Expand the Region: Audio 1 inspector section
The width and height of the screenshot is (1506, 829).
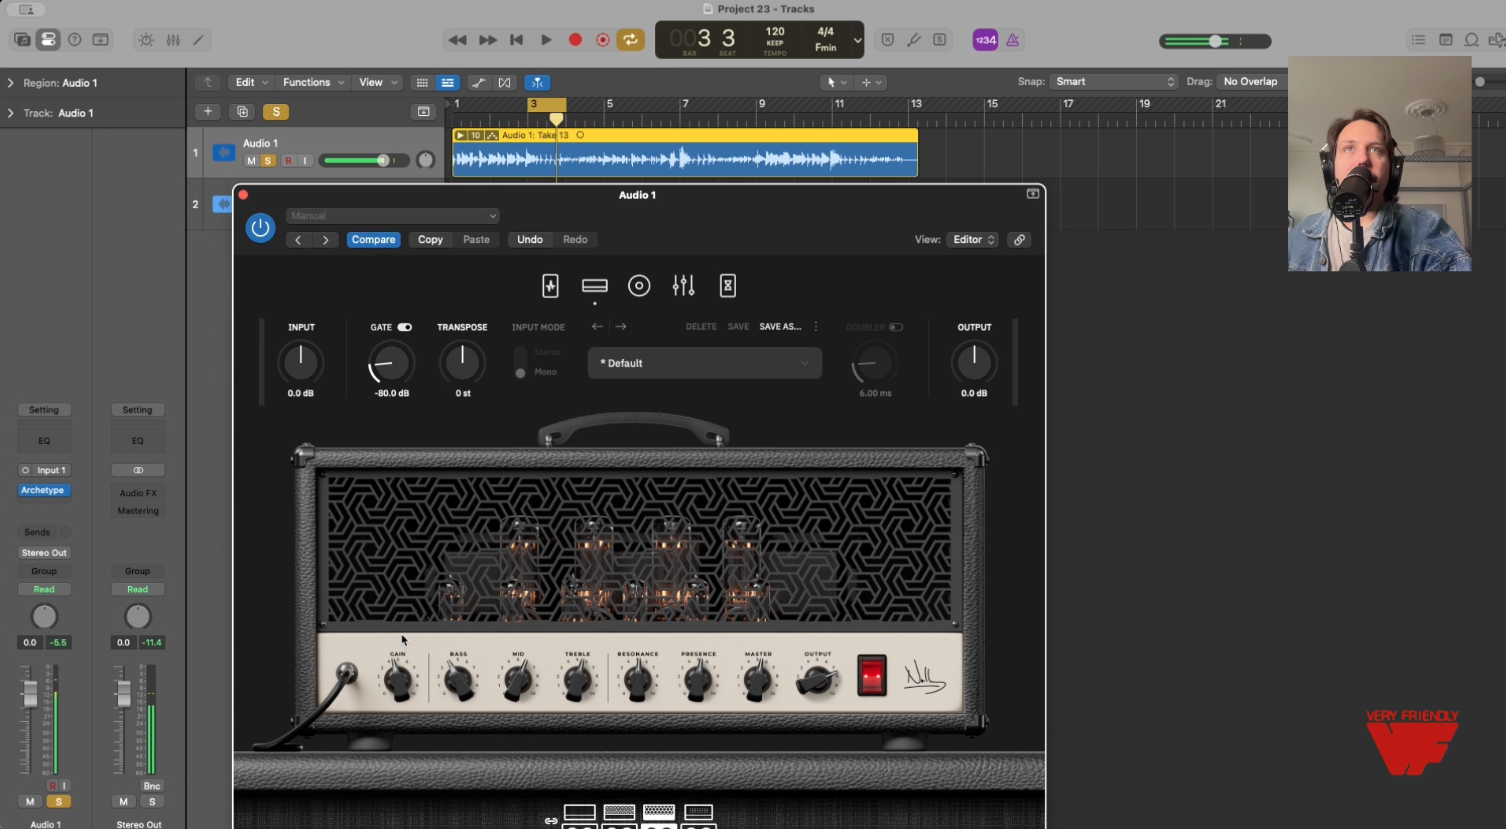coord(10,83)
